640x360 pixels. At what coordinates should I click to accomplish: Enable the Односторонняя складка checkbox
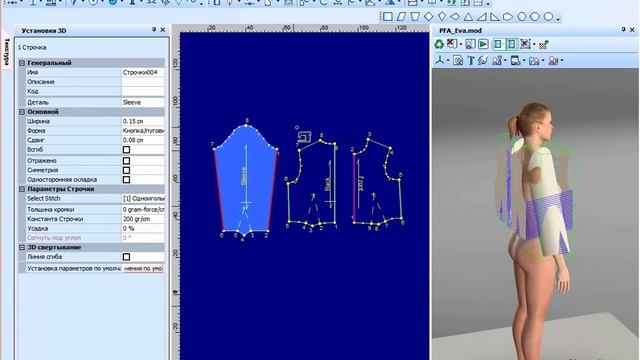pos(127,180)
